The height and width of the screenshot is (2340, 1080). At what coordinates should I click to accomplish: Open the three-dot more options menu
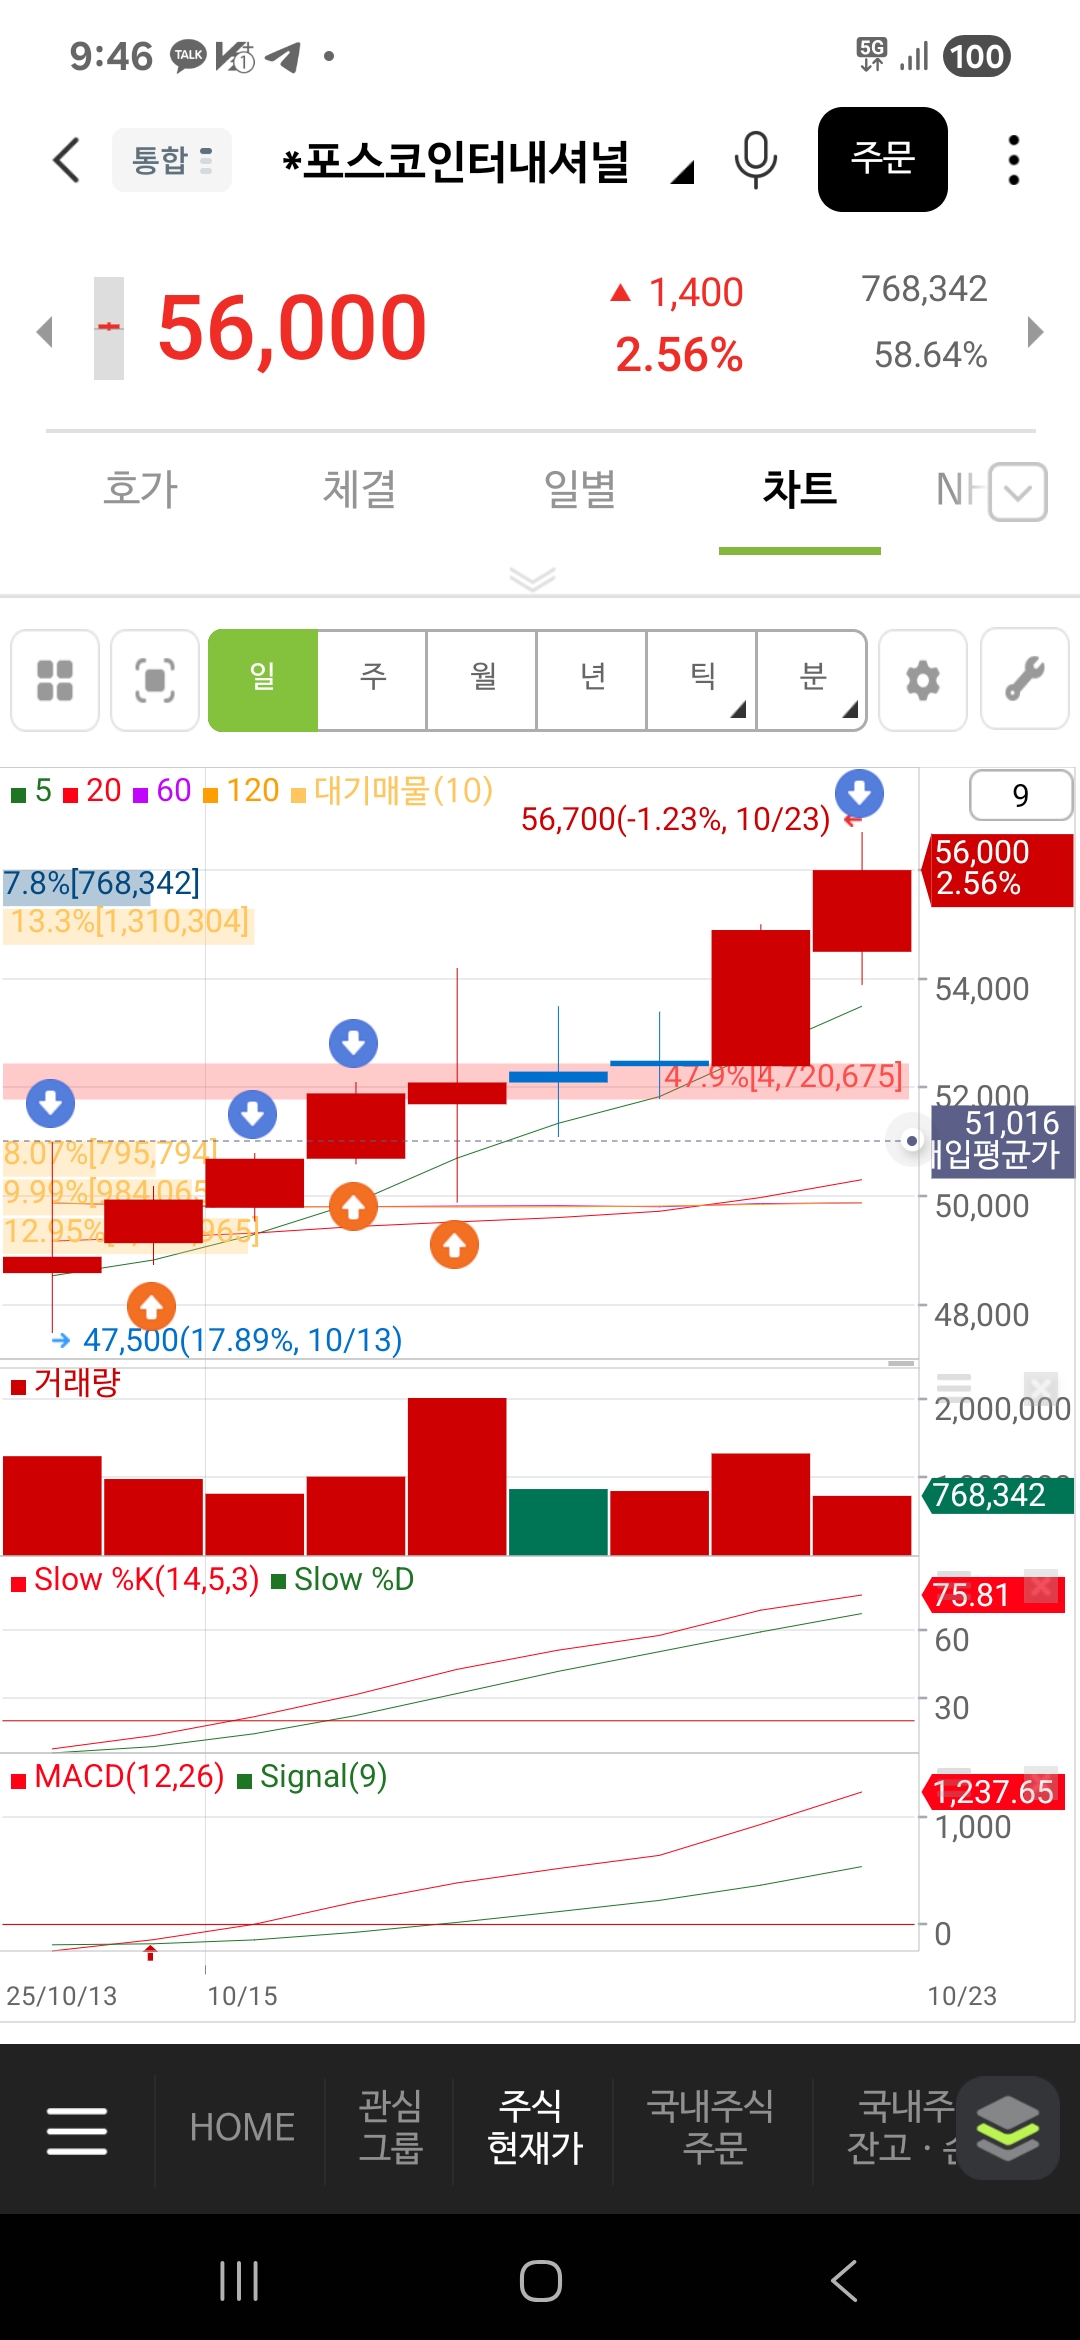(x=1013, y=160)
